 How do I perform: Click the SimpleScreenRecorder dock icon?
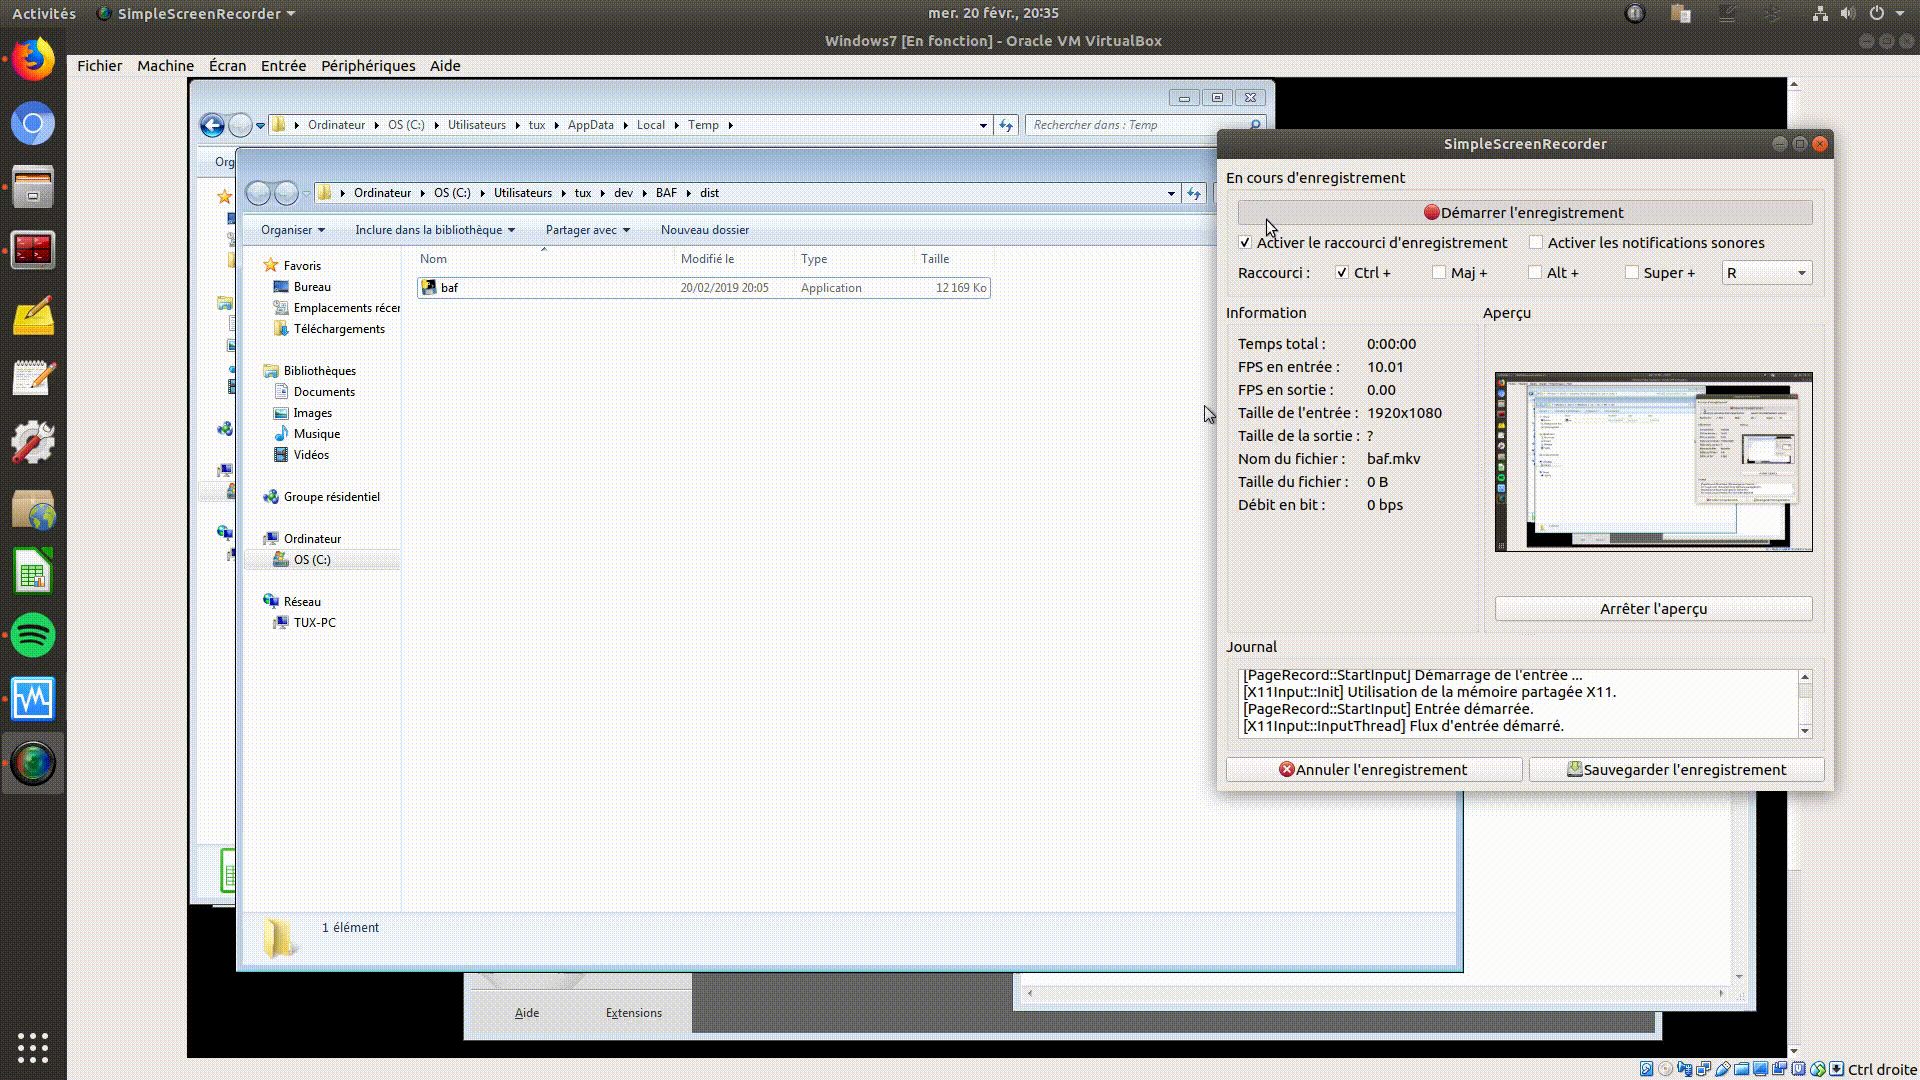tap(33, 763)
